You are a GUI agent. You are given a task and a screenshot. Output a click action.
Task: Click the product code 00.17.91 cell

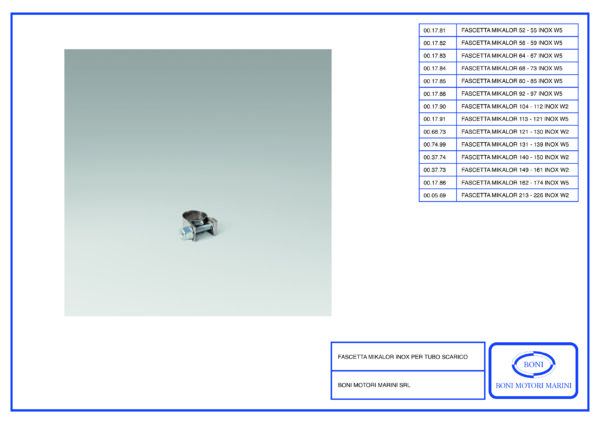436,119
